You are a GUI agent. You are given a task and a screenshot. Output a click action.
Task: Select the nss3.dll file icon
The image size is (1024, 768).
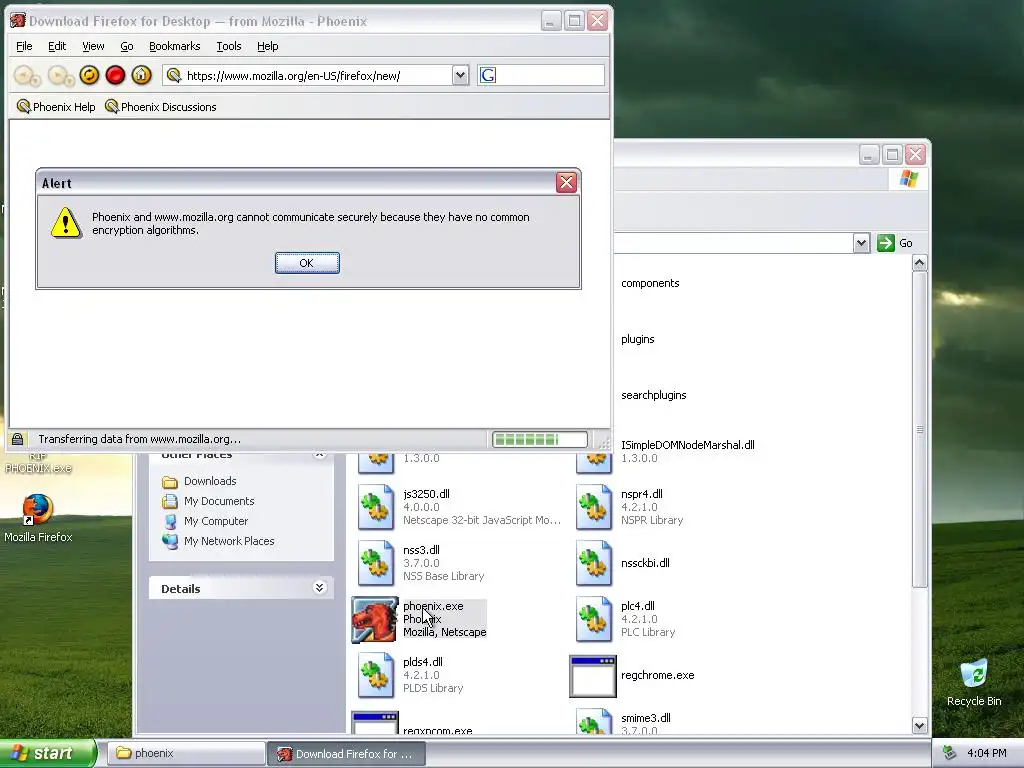tap(376, 563)
